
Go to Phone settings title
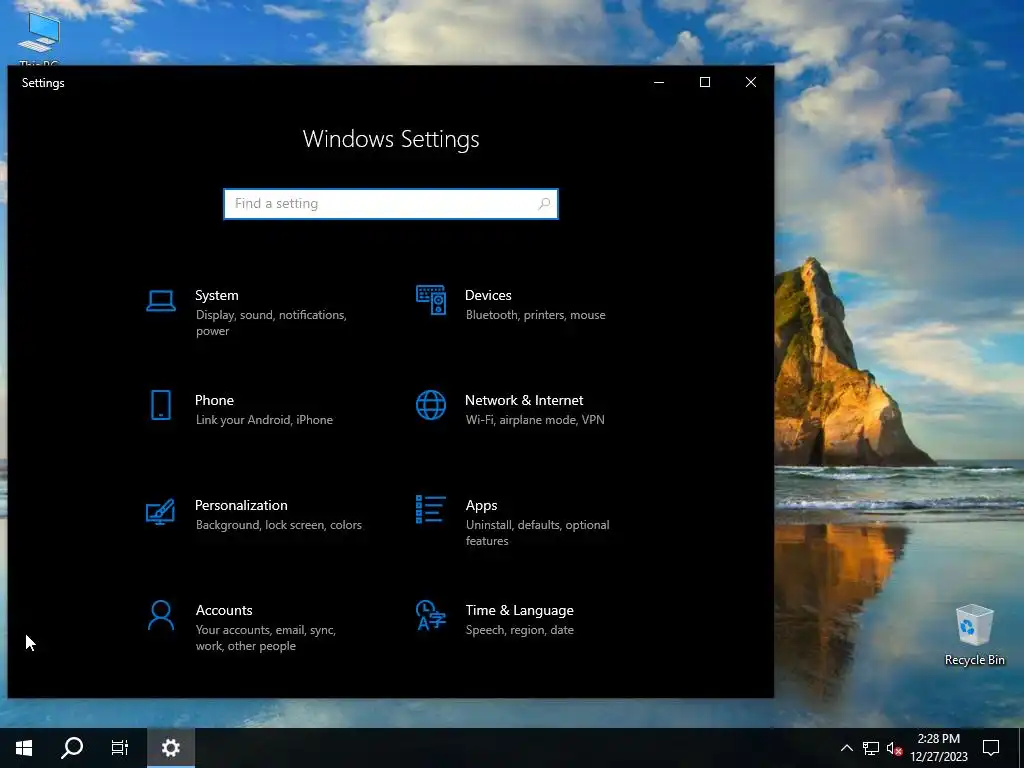pos(214,400)
